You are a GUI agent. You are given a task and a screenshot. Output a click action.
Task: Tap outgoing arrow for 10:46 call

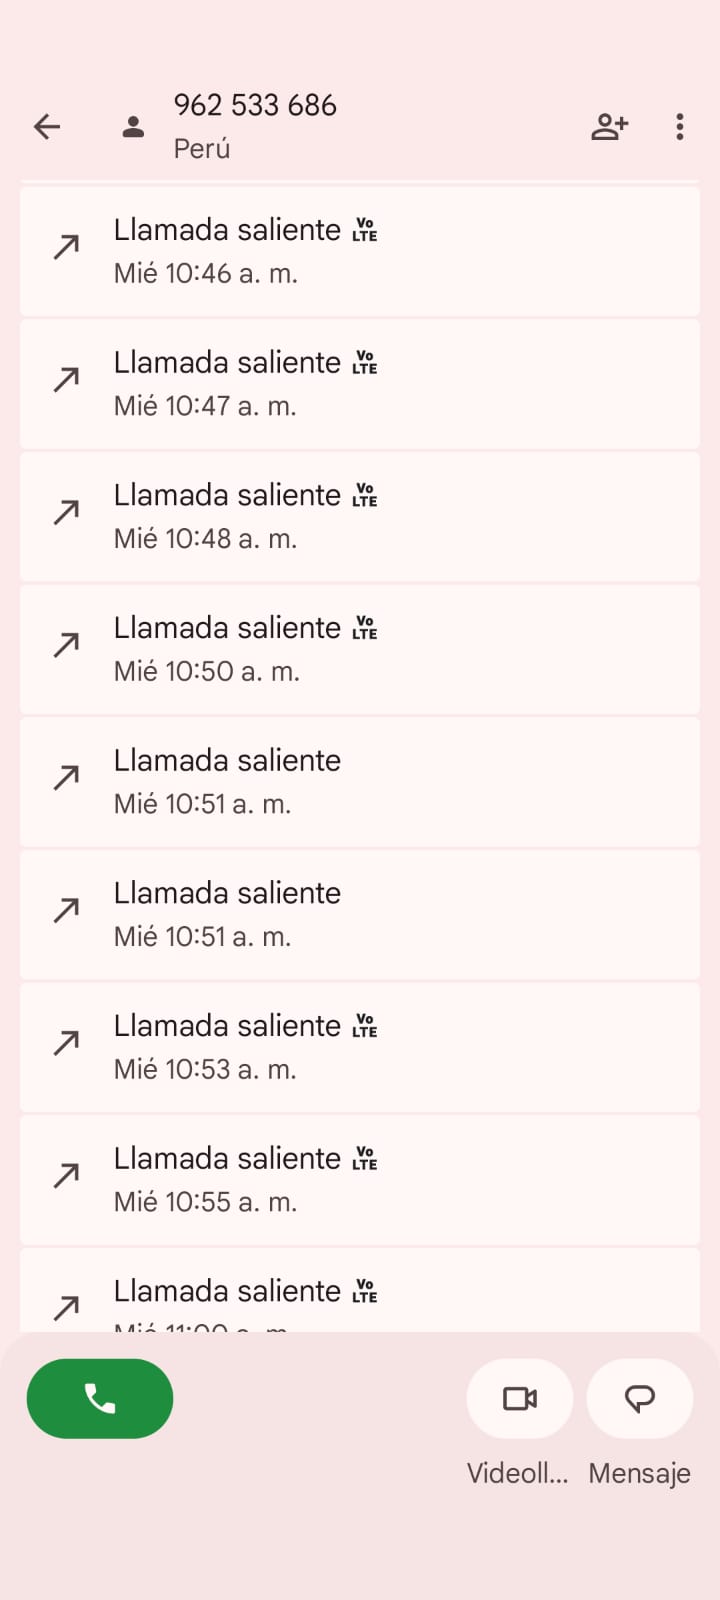pos(66,247)
